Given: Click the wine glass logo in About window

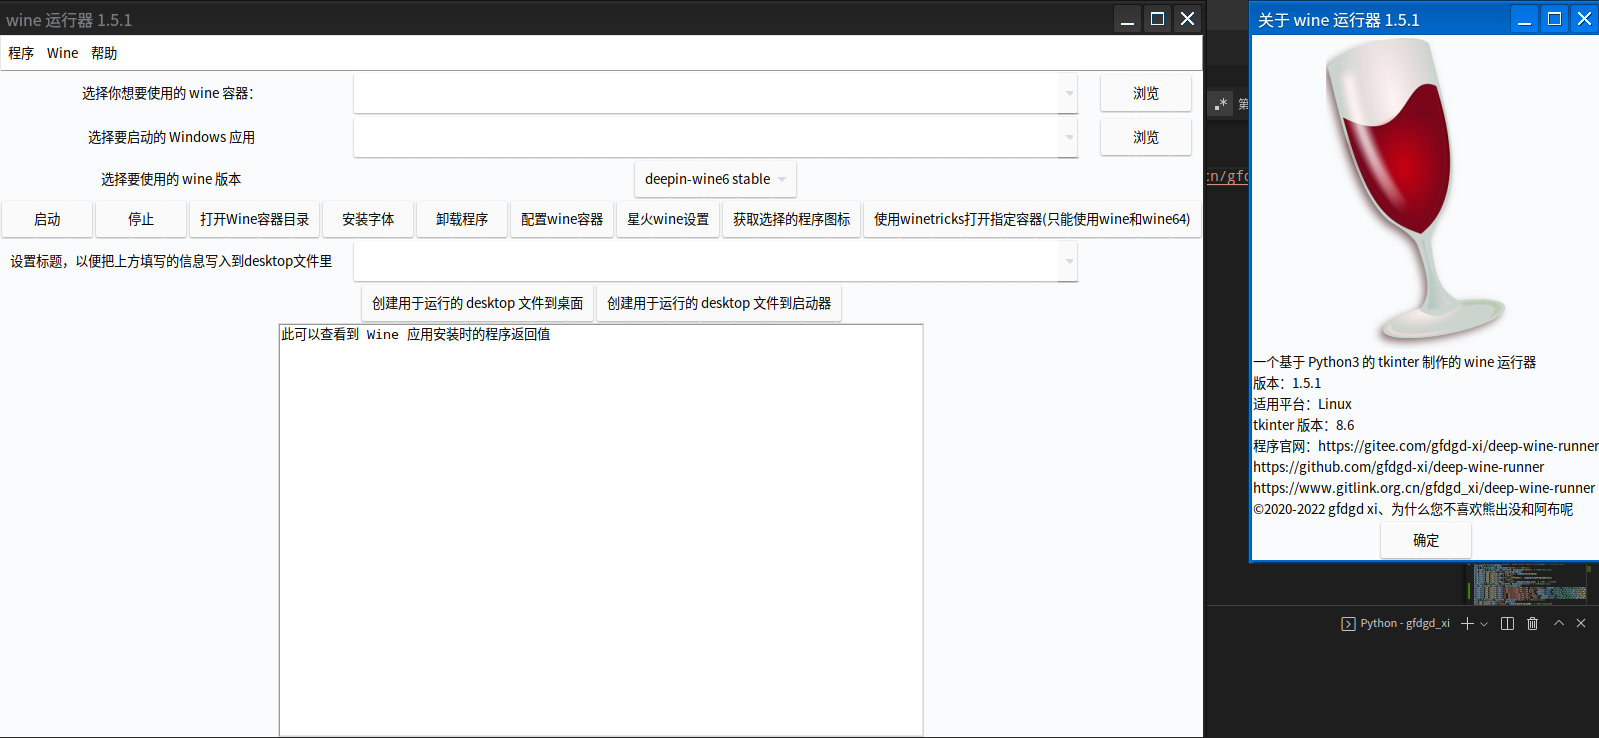Looking at the screenshot, I should [x=1415, y=190].
